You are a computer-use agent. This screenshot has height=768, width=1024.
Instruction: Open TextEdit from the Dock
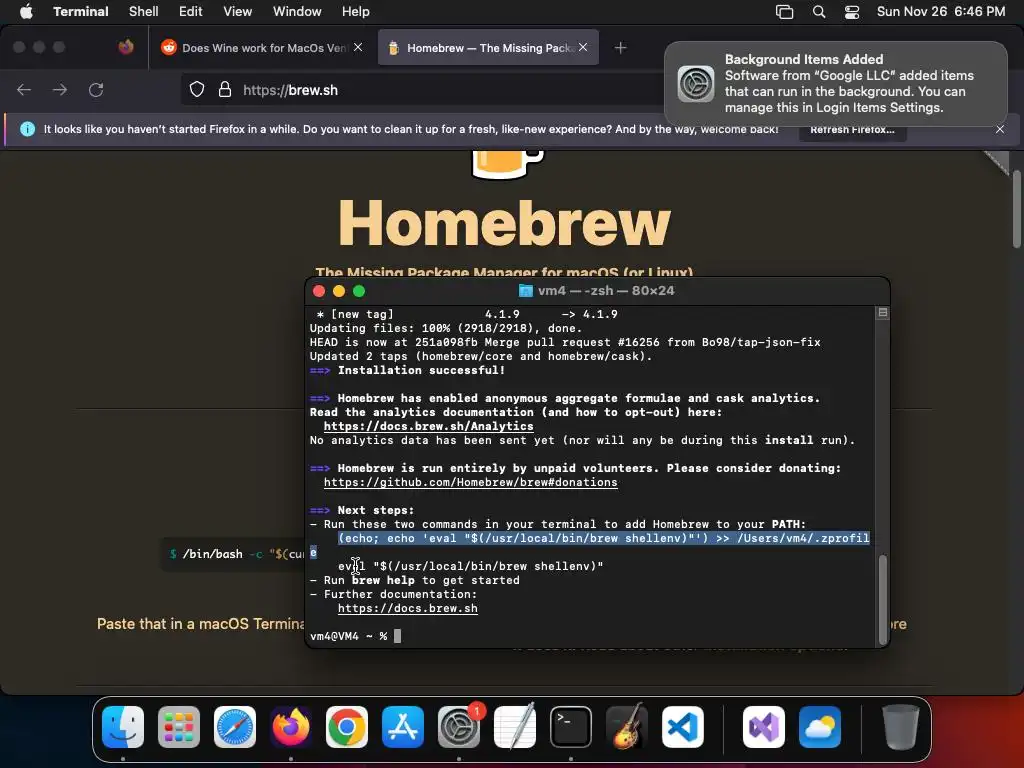click(x=515, y=726)
